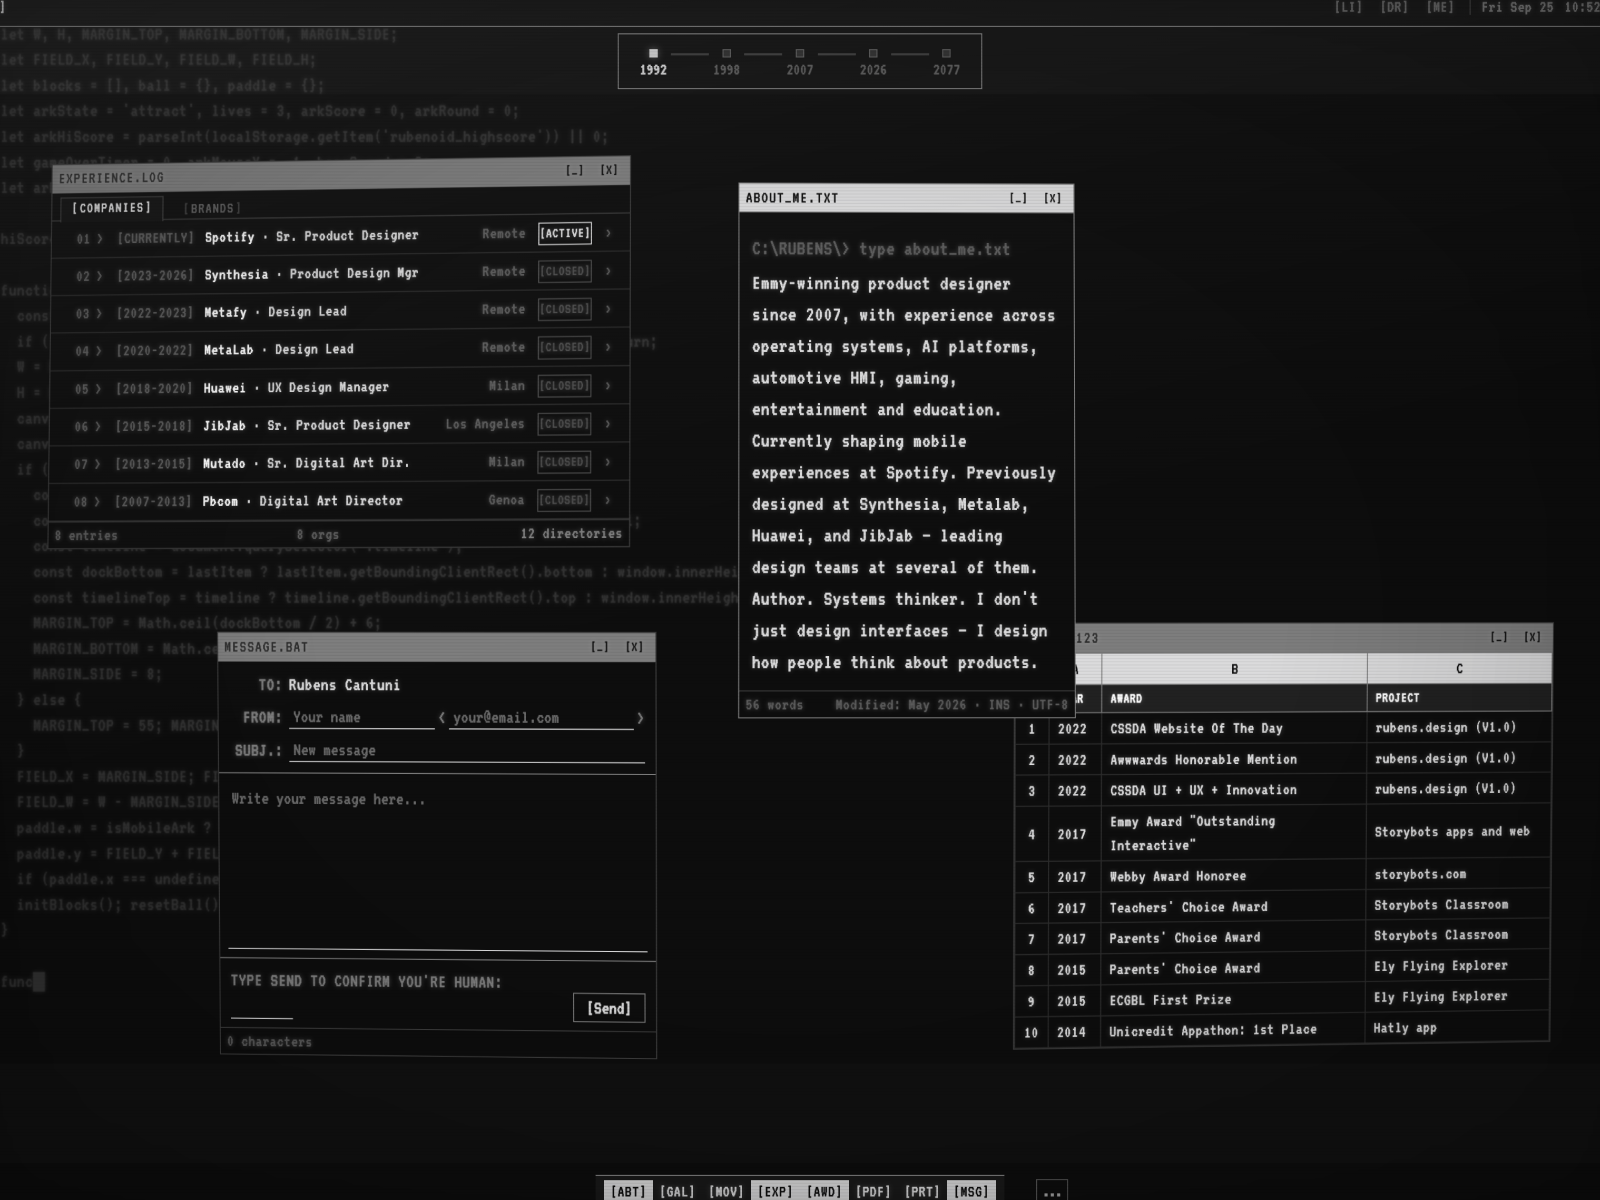Screen dimensions: 1600x1200
Task: Open the COMPANIES tab in Experience log
Action: tap(111, 208)
